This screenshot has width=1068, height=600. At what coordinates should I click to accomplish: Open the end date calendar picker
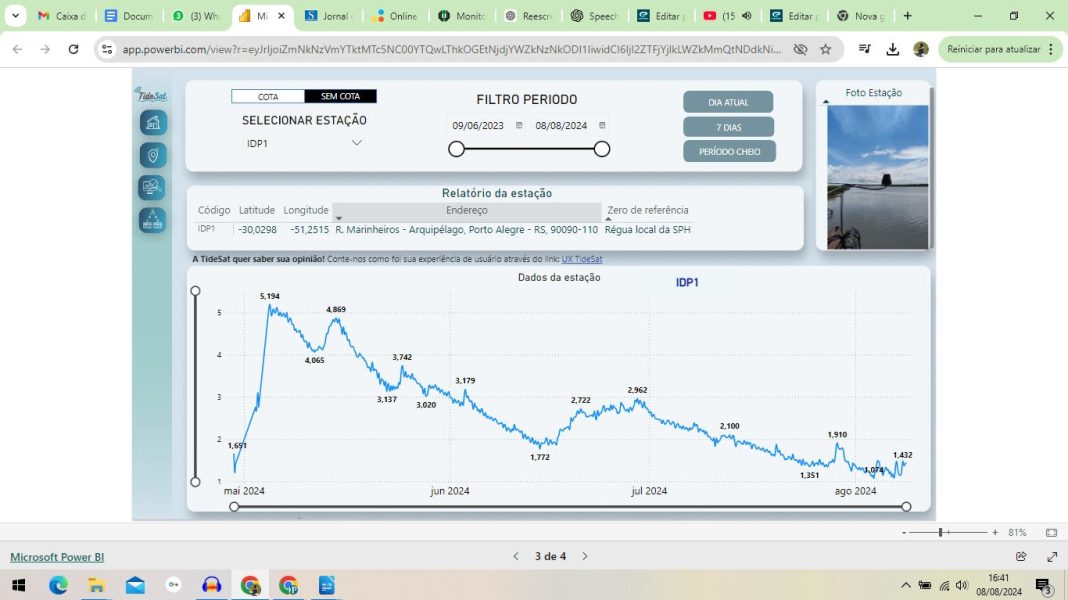602,126
